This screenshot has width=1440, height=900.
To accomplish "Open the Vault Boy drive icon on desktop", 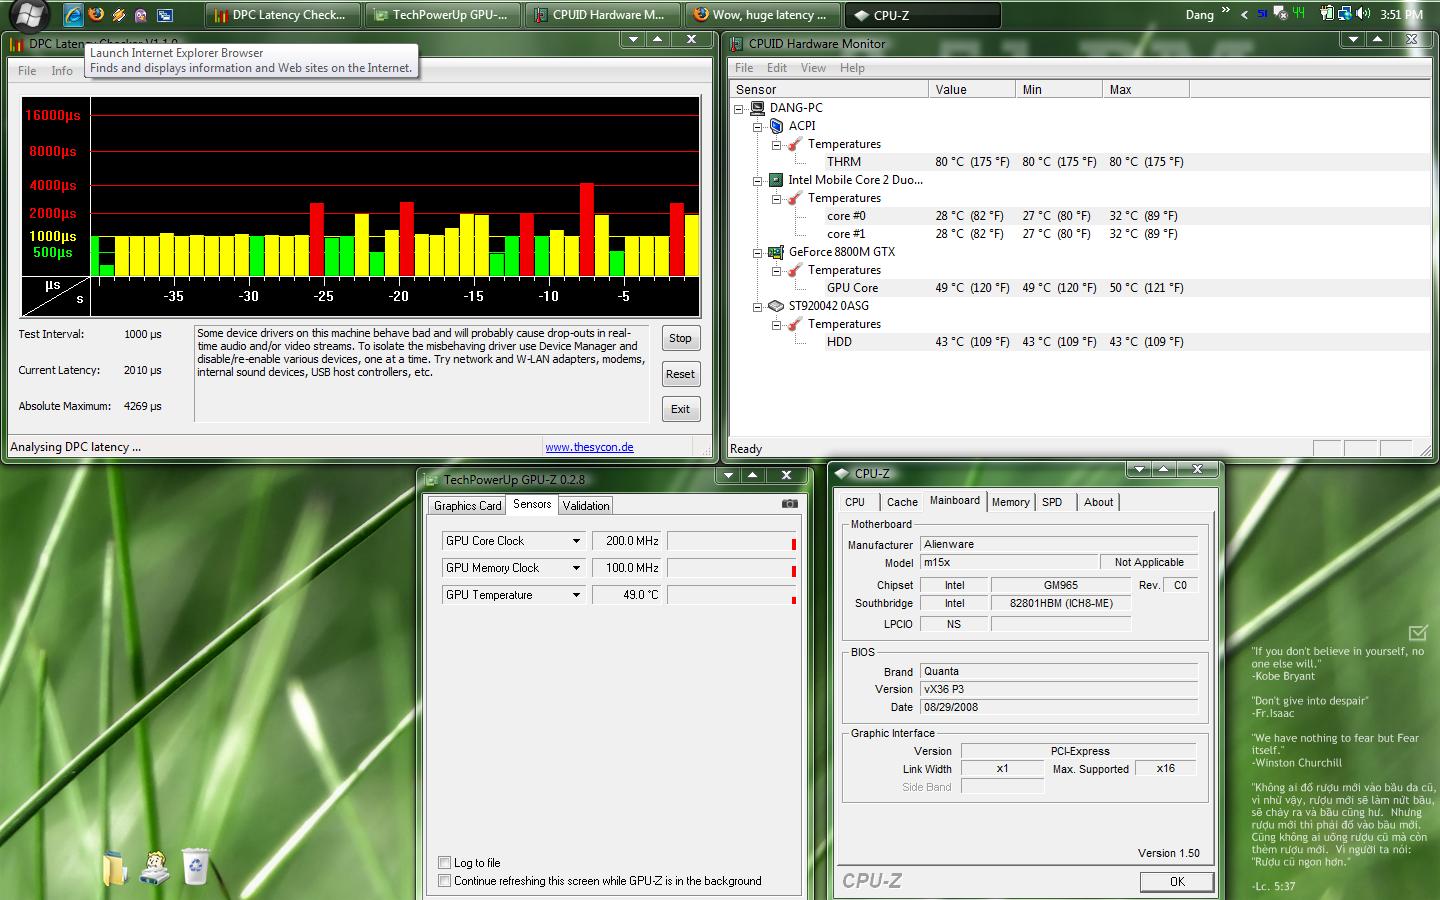I will click(155, 867).
